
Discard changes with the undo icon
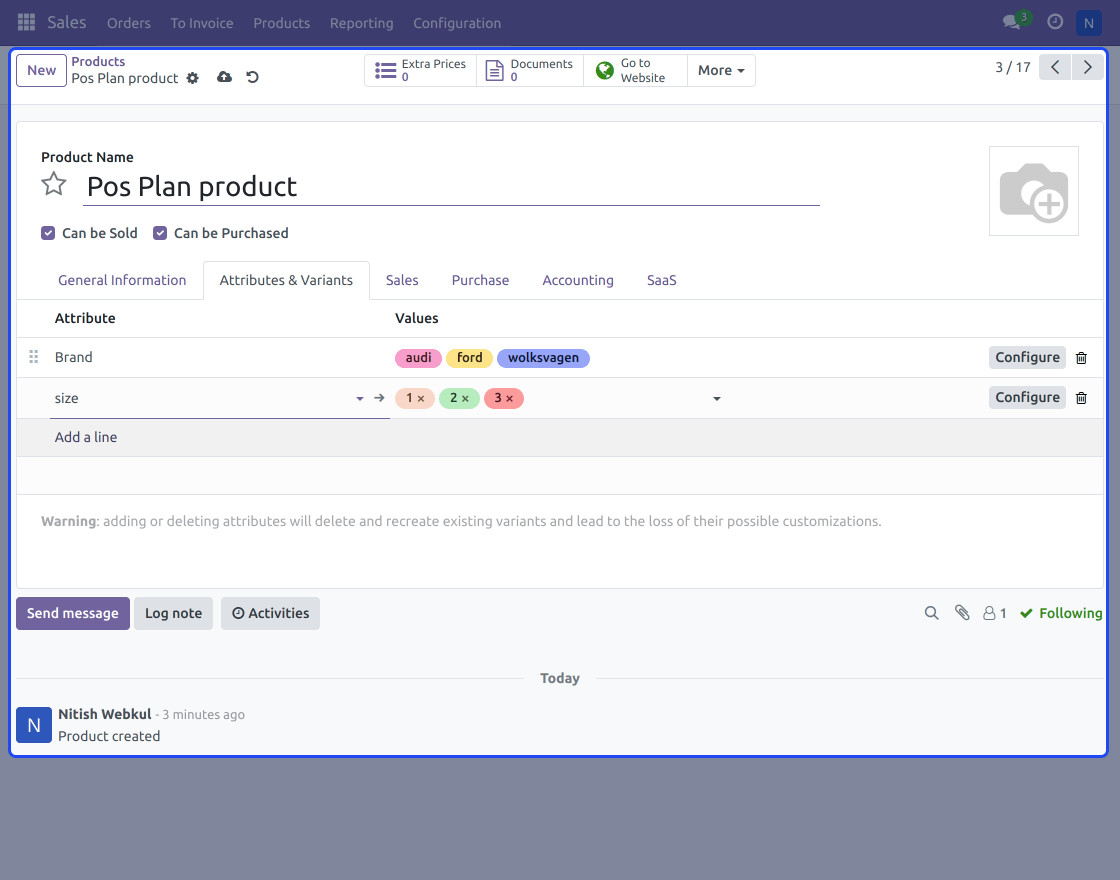pos(252,77)
